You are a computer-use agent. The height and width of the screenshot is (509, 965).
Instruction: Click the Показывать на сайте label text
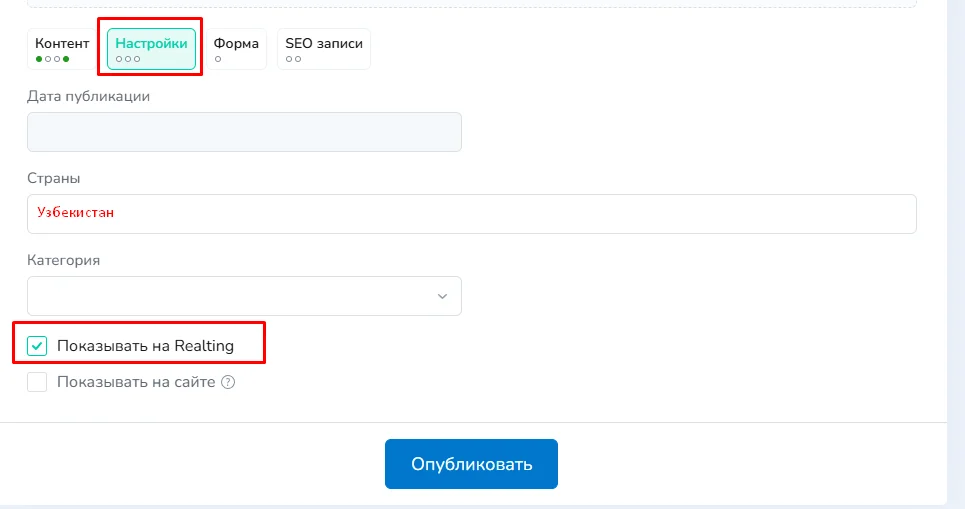[136, 382]
